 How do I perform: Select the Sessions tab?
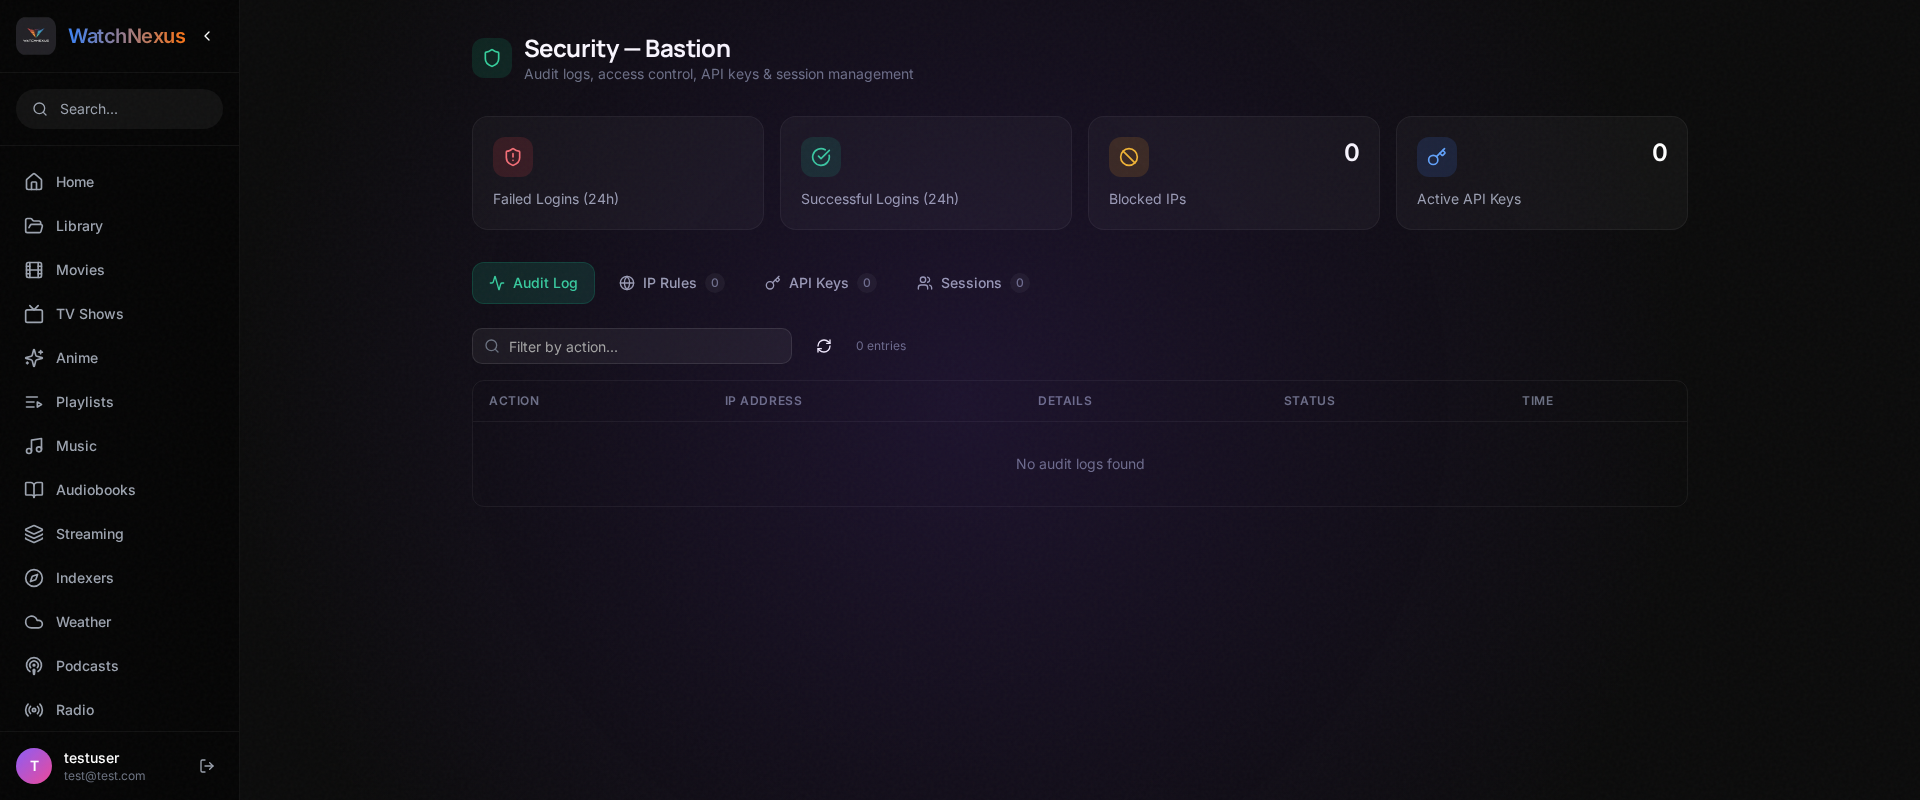(x=971, y=283)
